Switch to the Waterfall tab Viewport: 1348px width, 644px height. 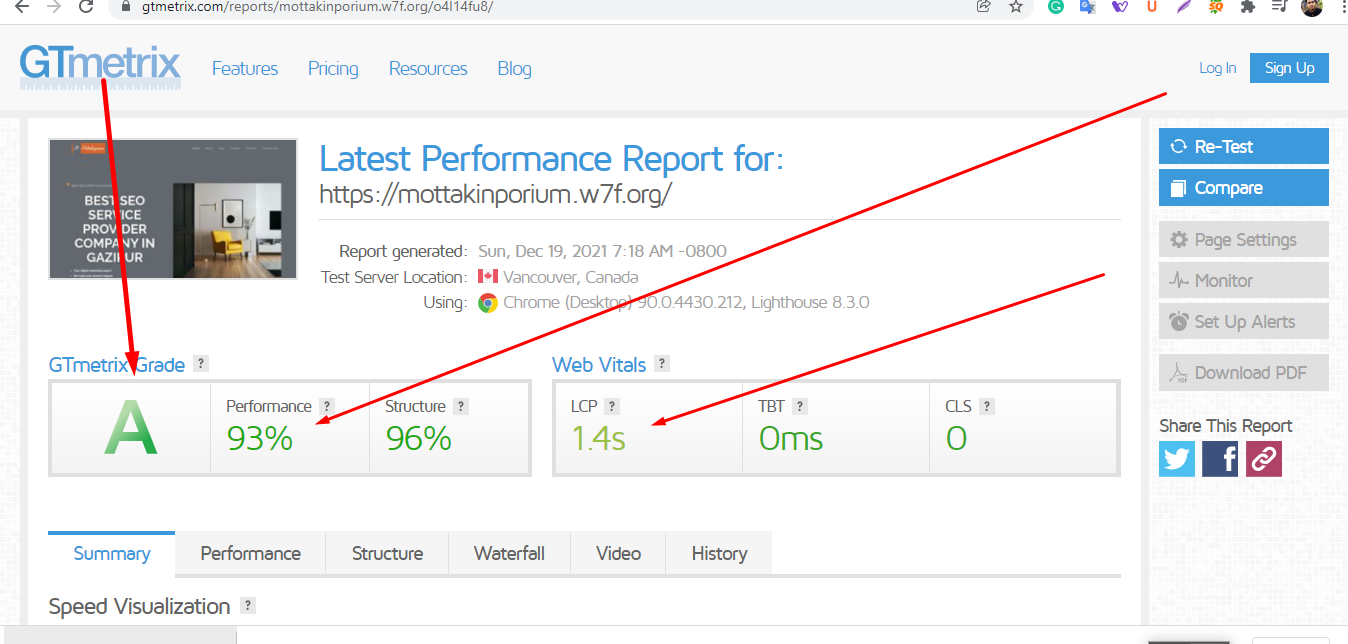(x=509, y=553)
